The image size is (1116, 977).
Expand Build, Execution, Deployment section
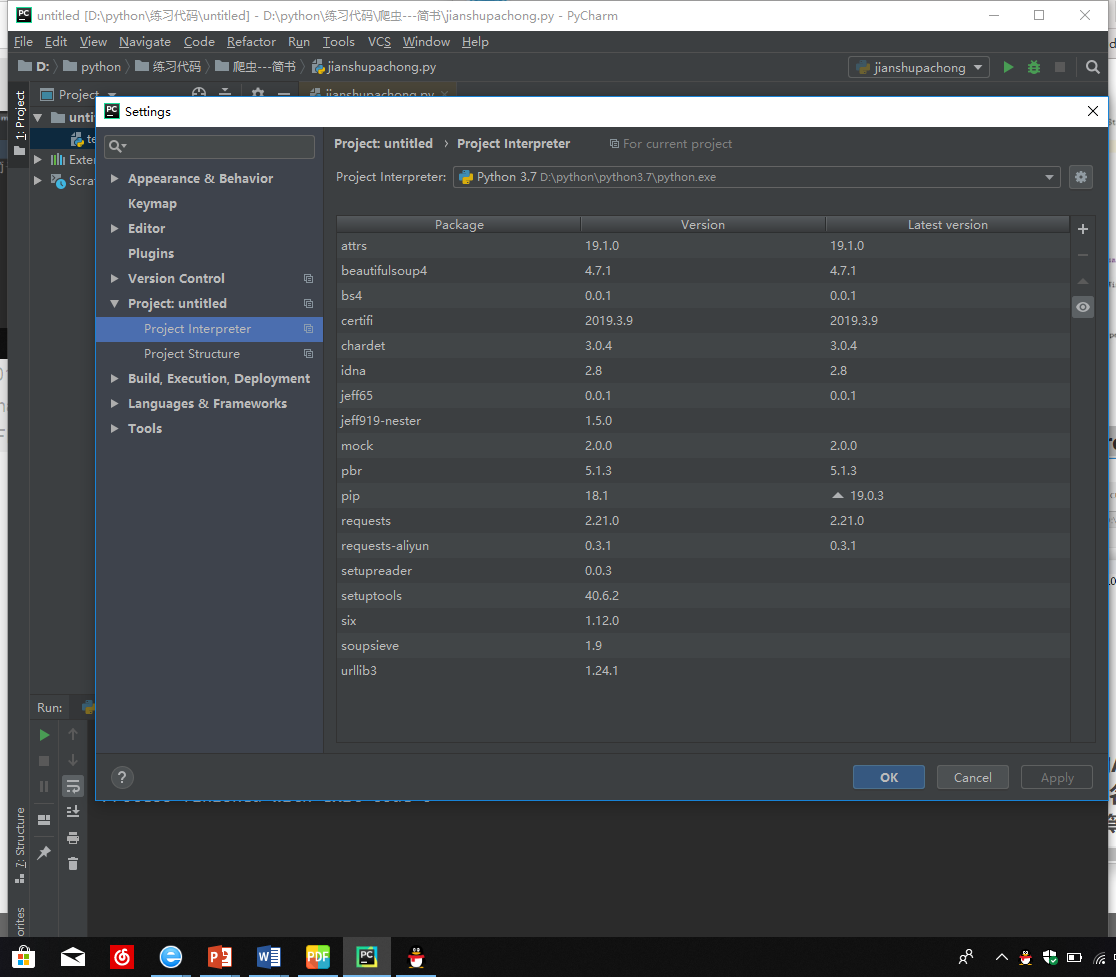click(x=115, y=379)
